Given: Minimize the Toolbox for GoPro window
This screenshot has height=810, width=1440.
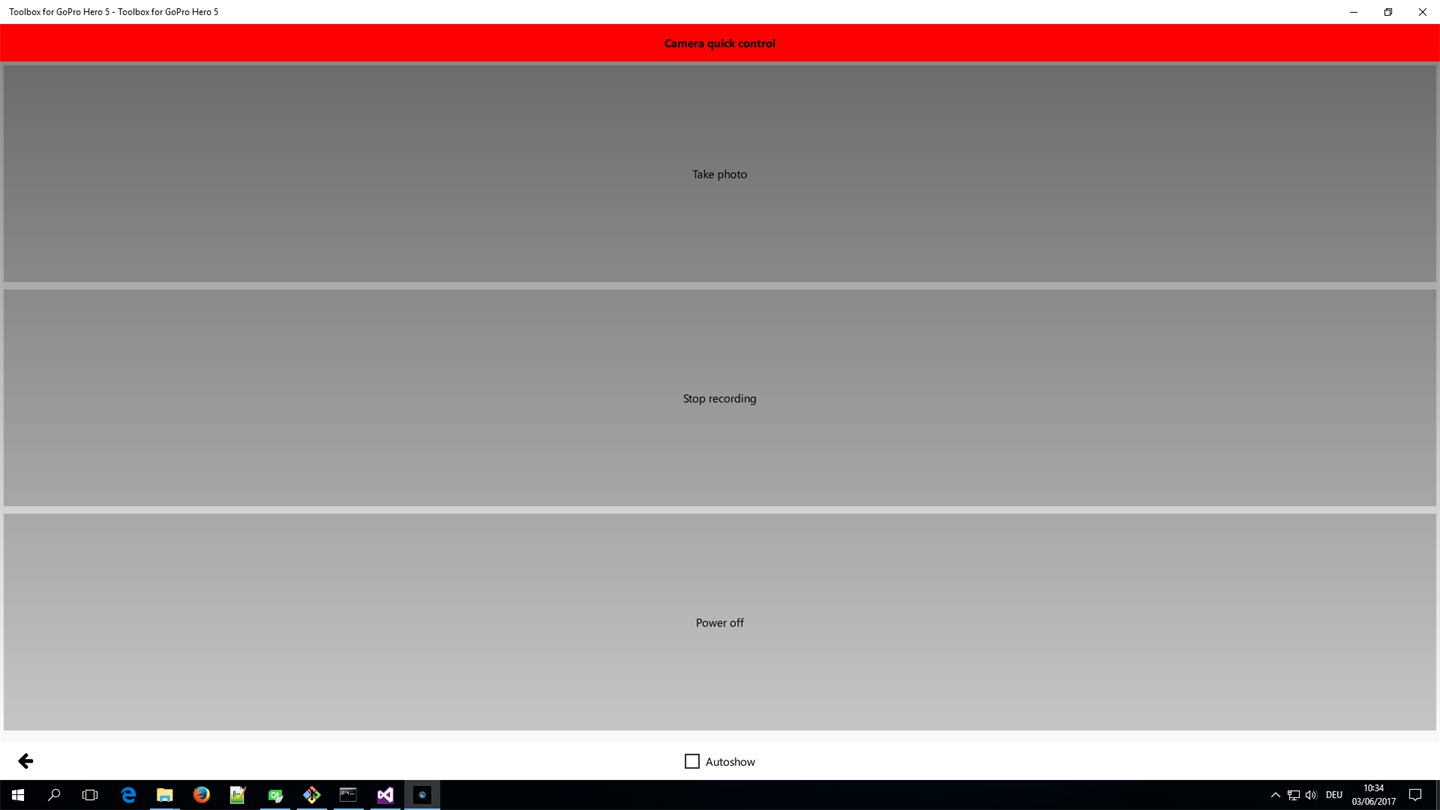Looking at the screenshot, I should pos(1354,12).
